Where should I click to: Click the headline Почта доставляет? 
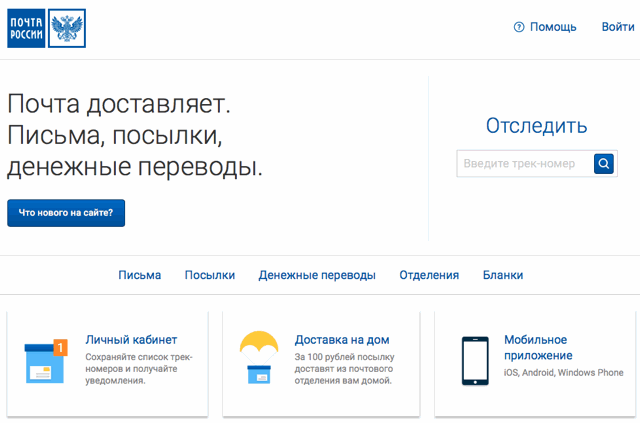point(119,104)
